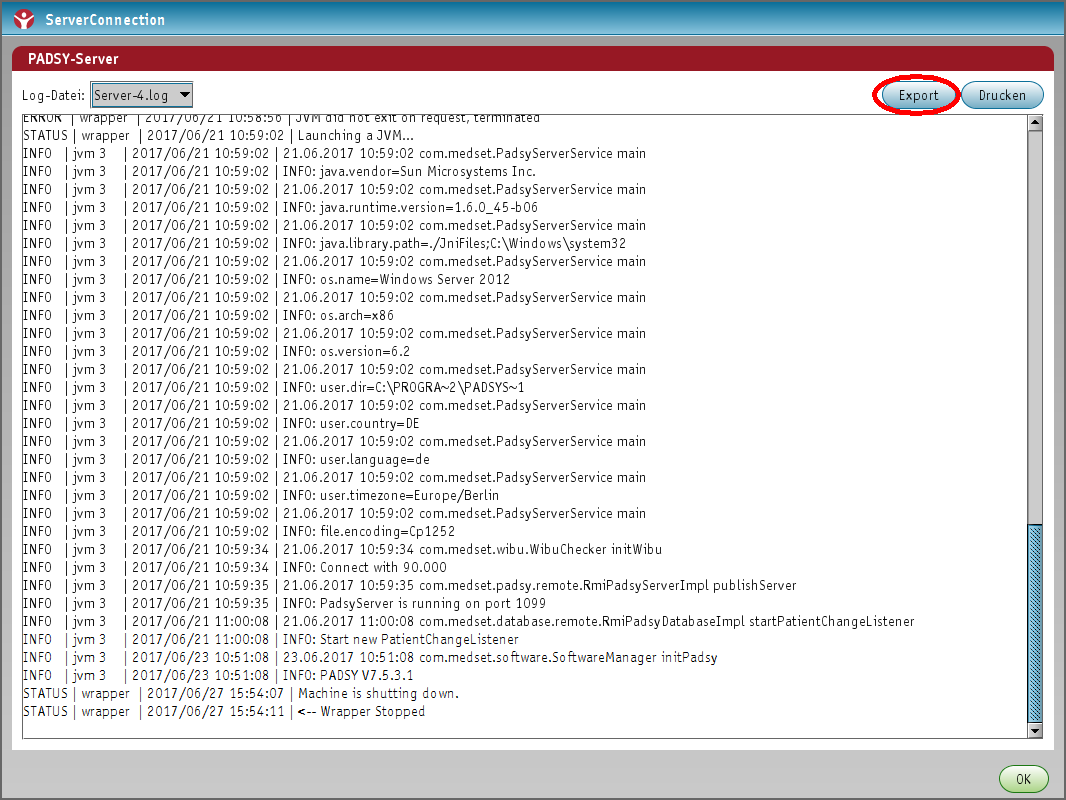This screenshot has width=1066, height=800.
Task: Click the Drucken button to print log
Action: pos(1002,95)
